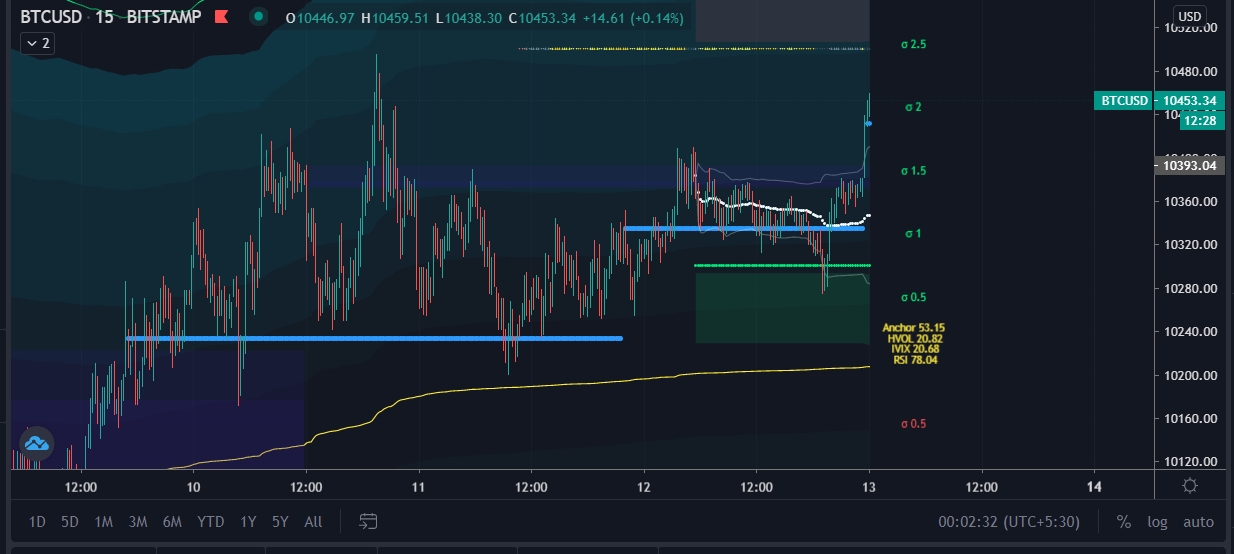
Task: Click the 10453.34 current price label
Action: click(1189, 100)
